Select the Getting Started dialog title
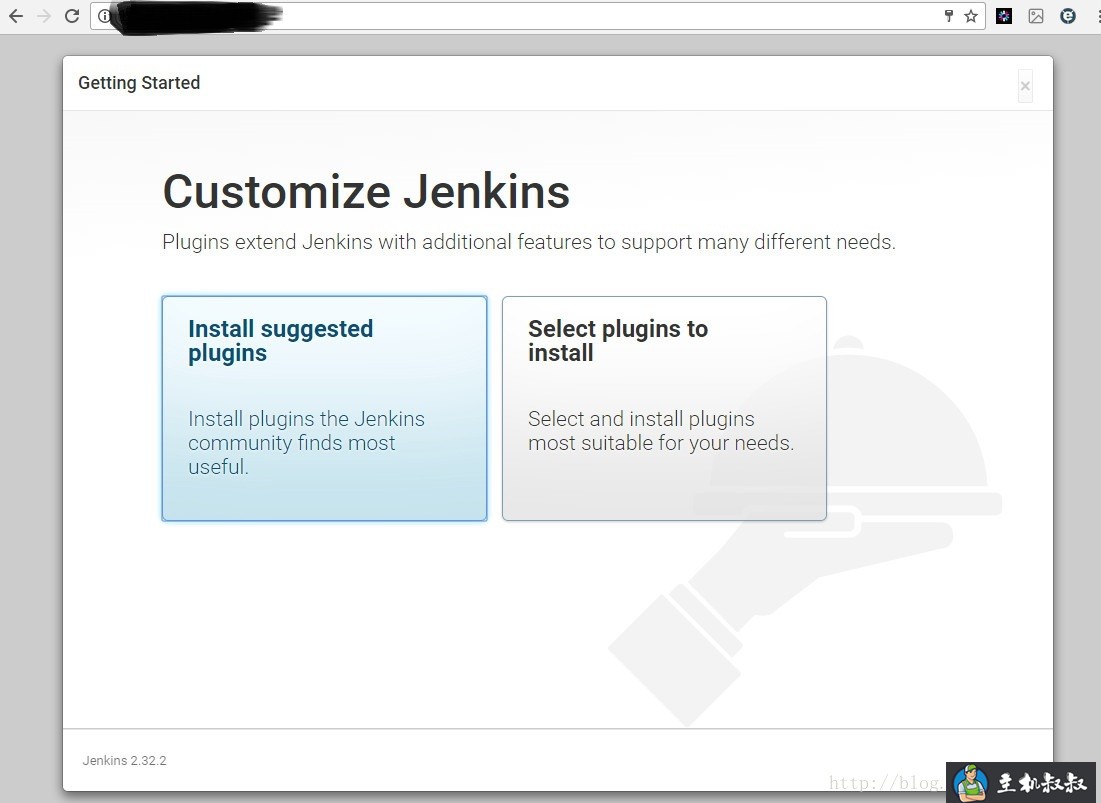 pos(139,83)
